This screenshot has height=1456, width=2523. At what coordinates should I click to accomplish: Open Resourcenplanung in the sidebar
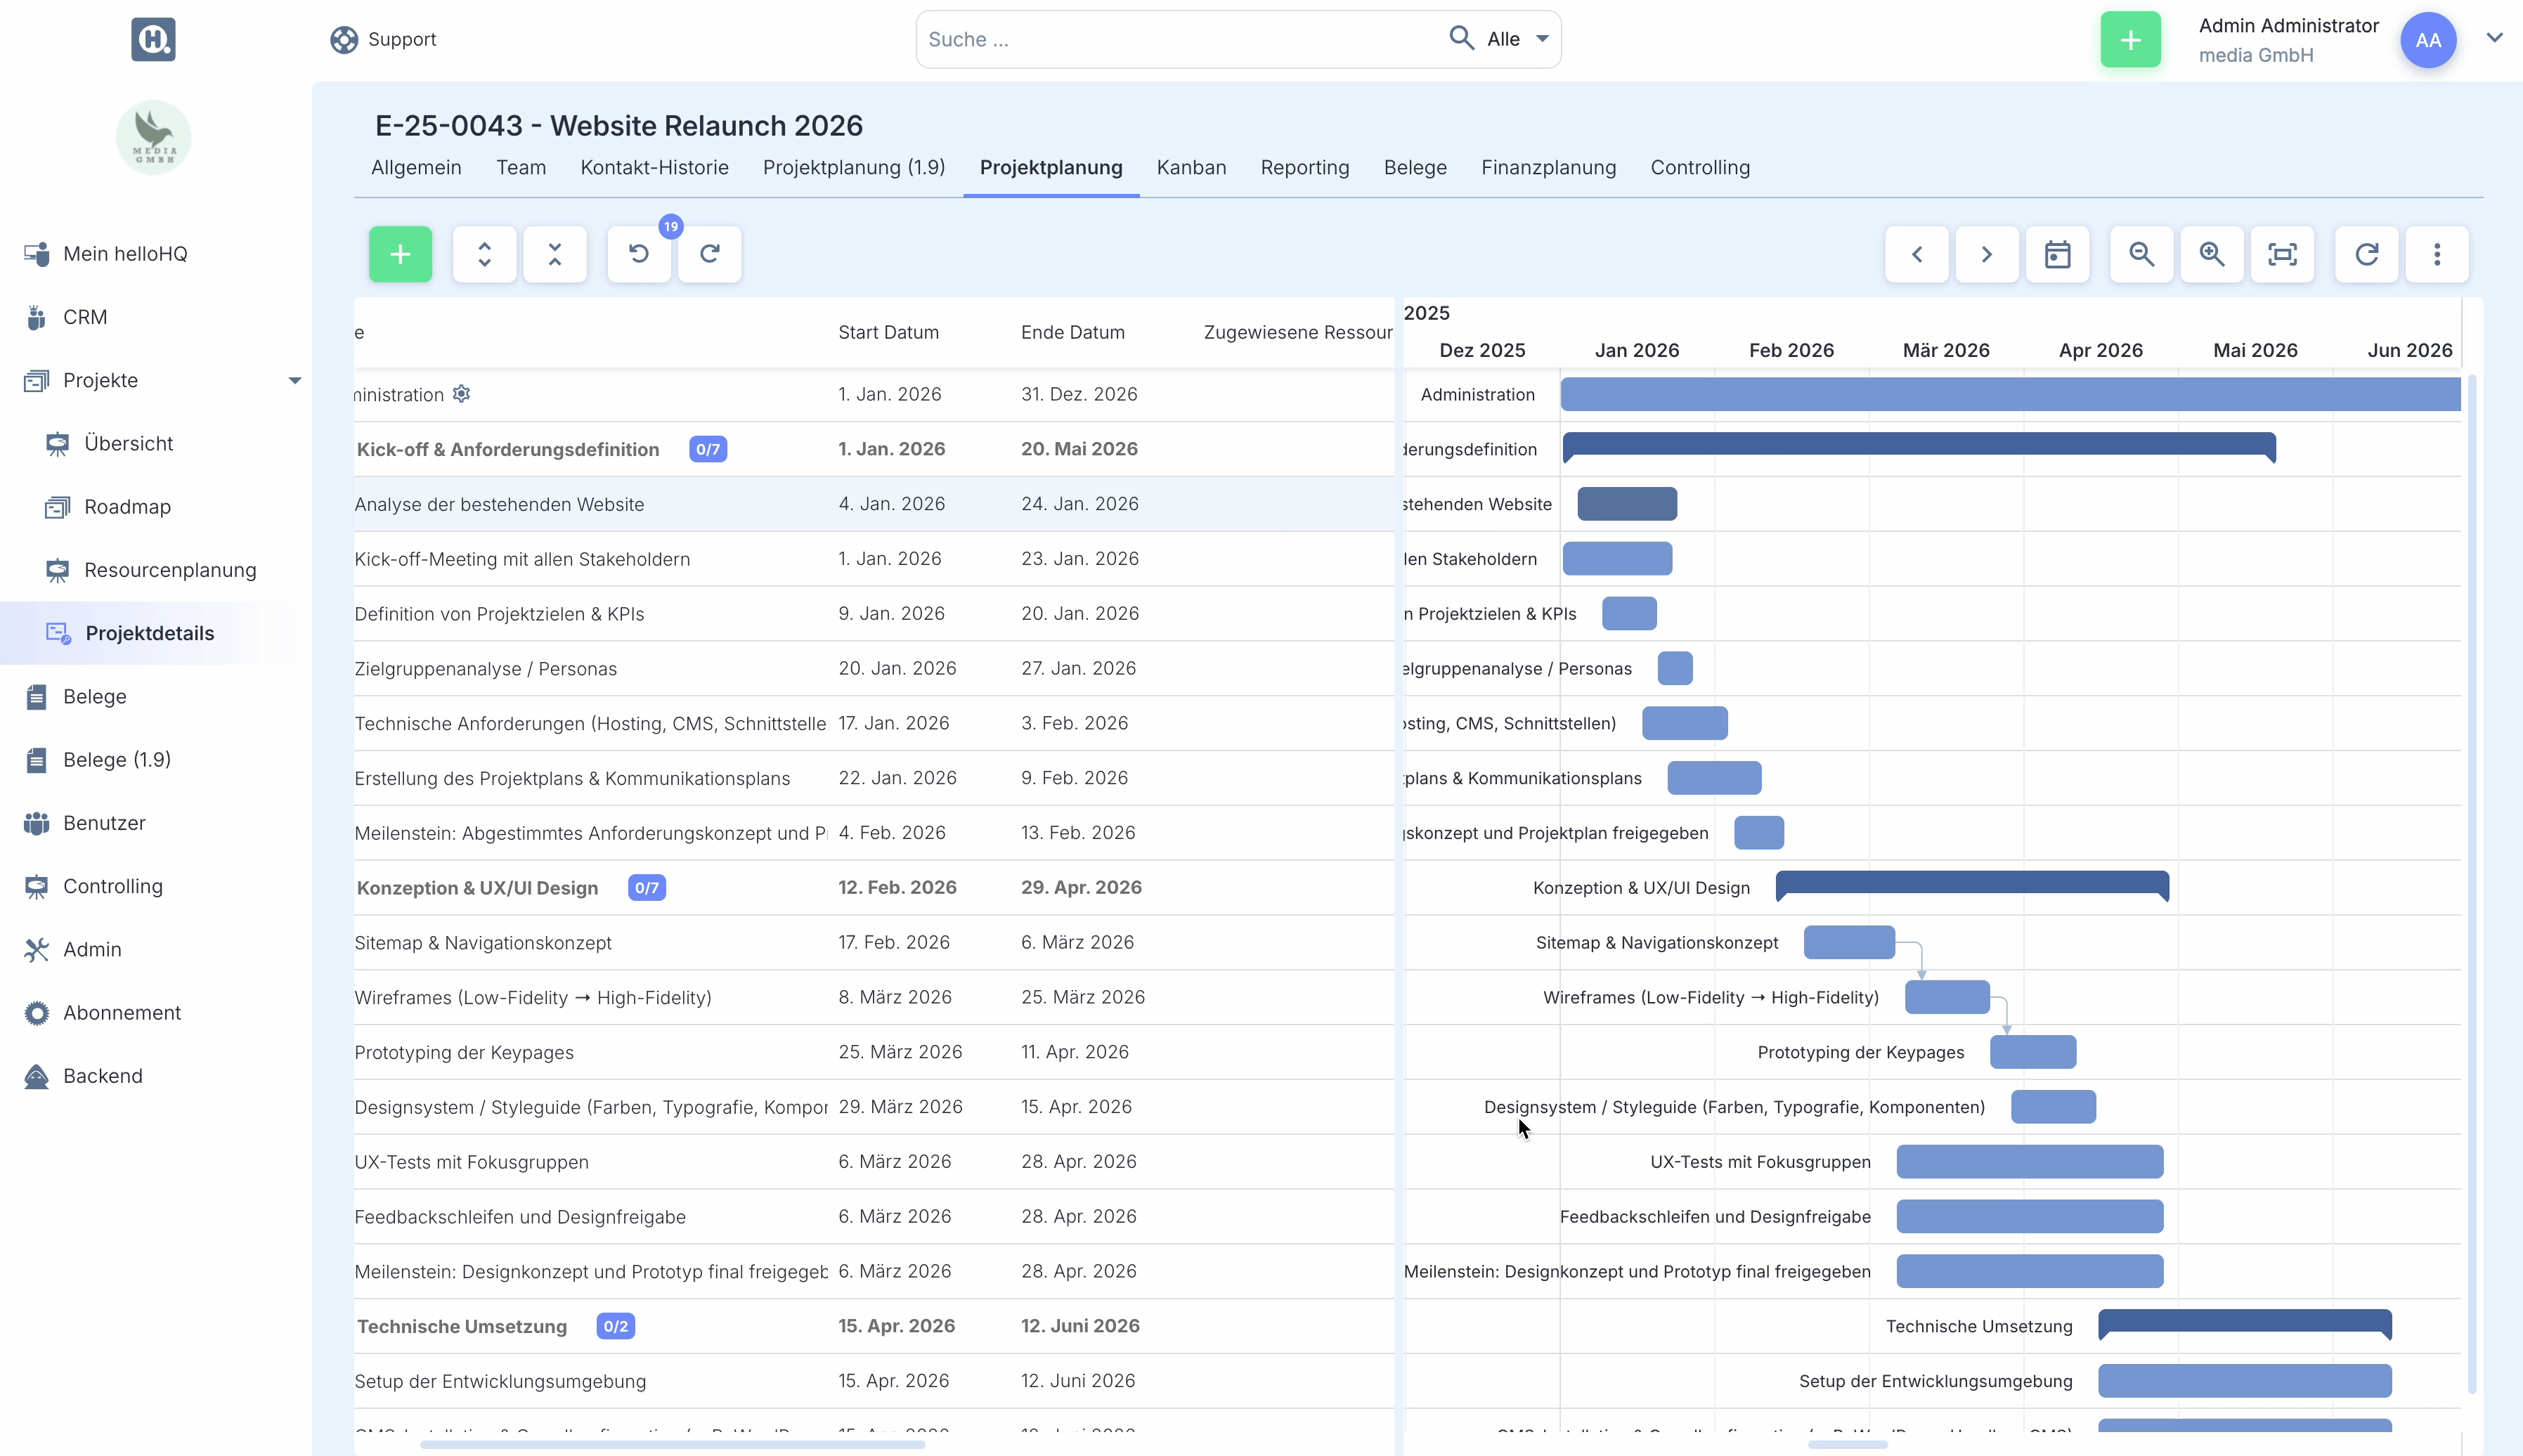coord(170,570)
